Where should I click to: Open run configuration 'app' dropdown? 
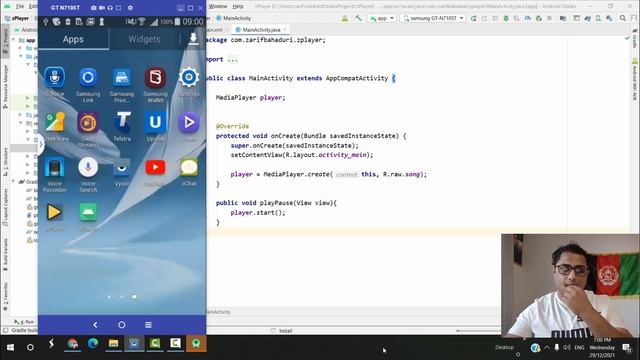(x=382, y=18)
